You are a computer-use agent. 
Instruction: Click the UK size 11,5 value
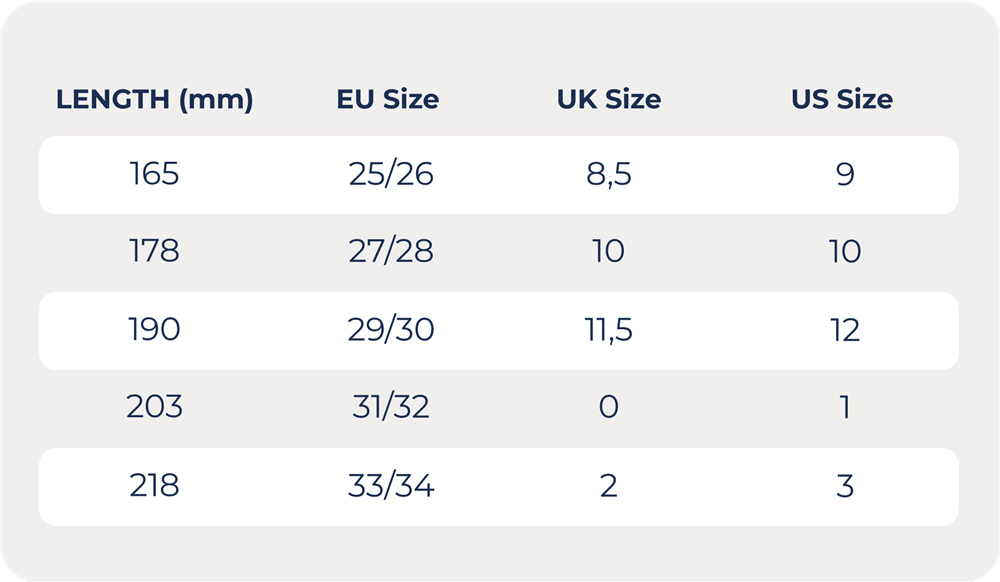[609, 330]
